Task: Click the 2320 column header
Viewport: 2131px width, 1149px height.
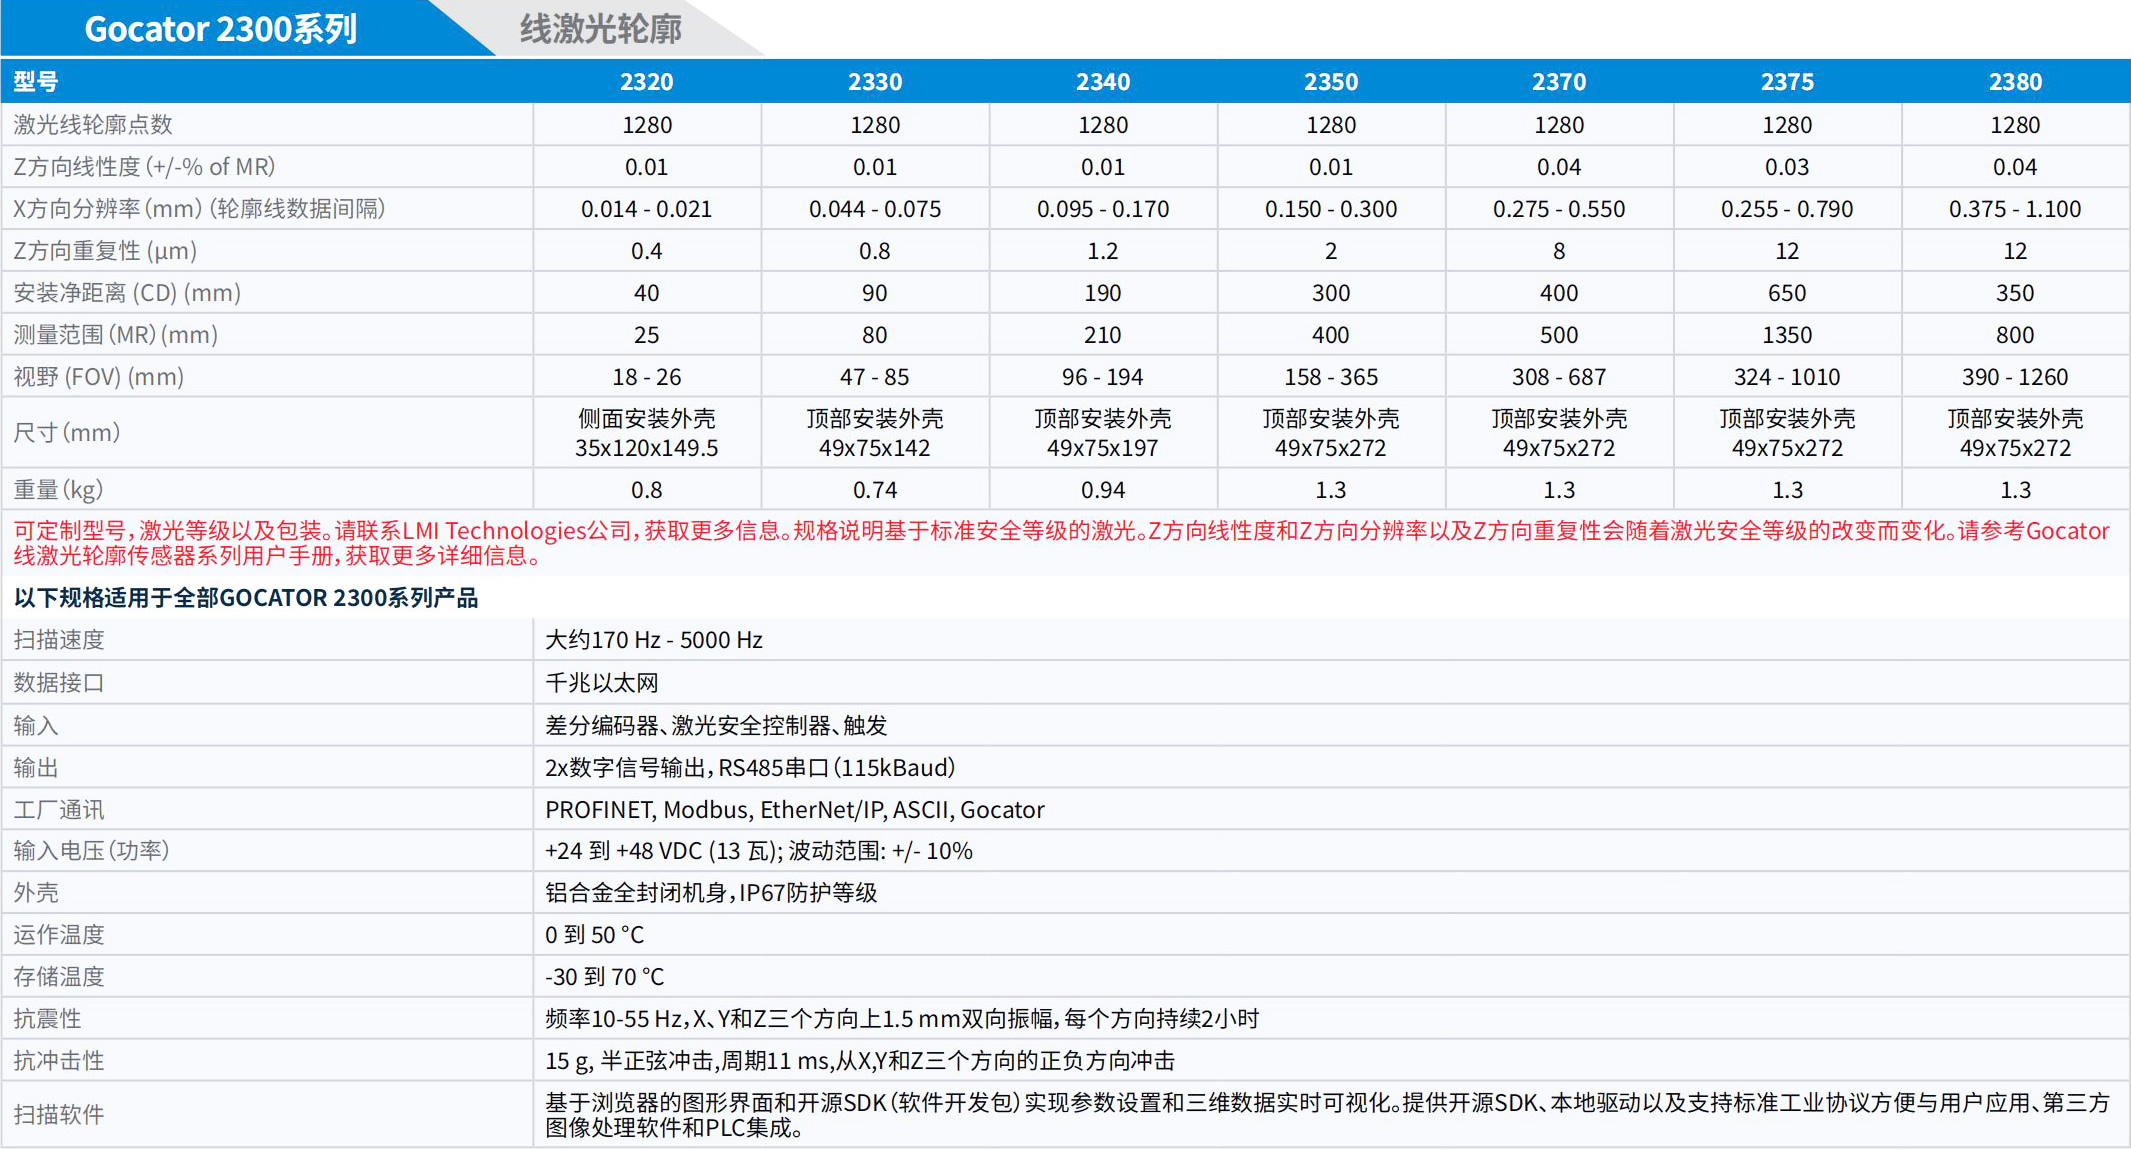Action: click(646, 81)
